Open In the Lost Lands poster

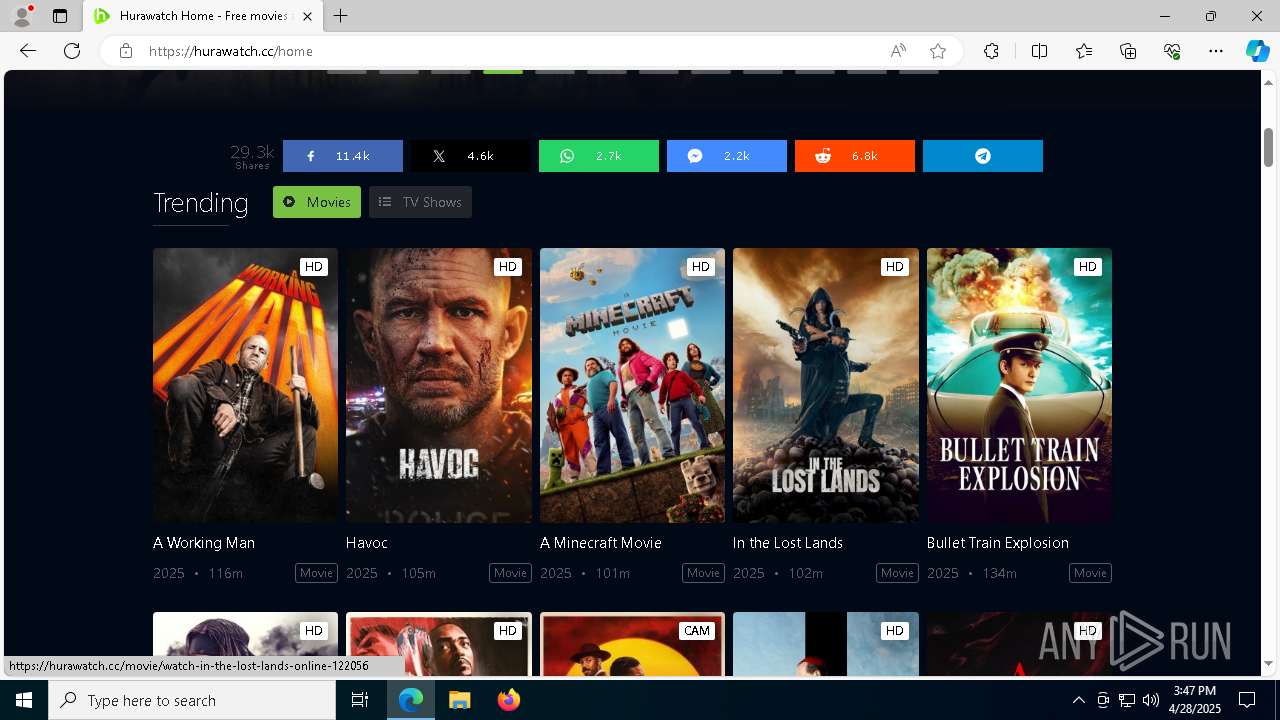point(826,385)
